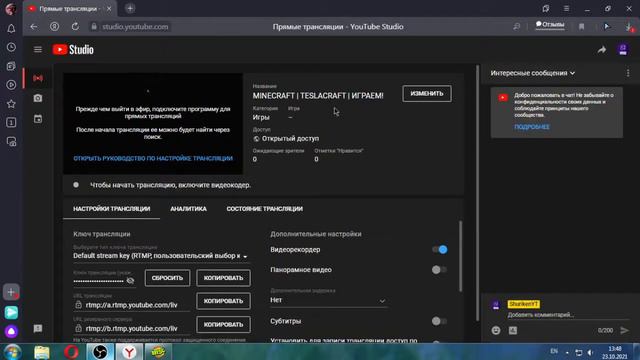Open the emoji picker in chat
This screenshot has height=360, width=640.
pos(496,330)
